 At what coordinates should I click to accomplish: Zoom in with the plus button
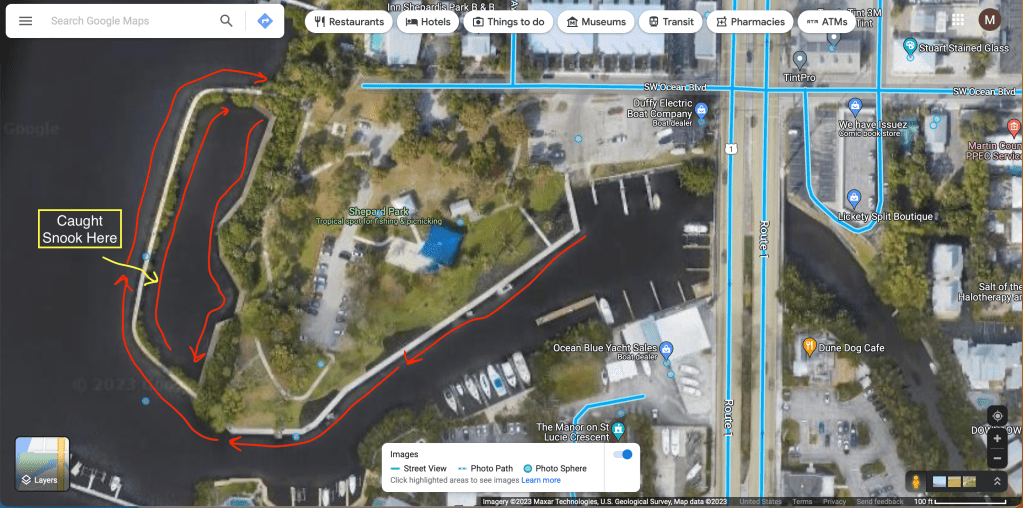point(998,439)
